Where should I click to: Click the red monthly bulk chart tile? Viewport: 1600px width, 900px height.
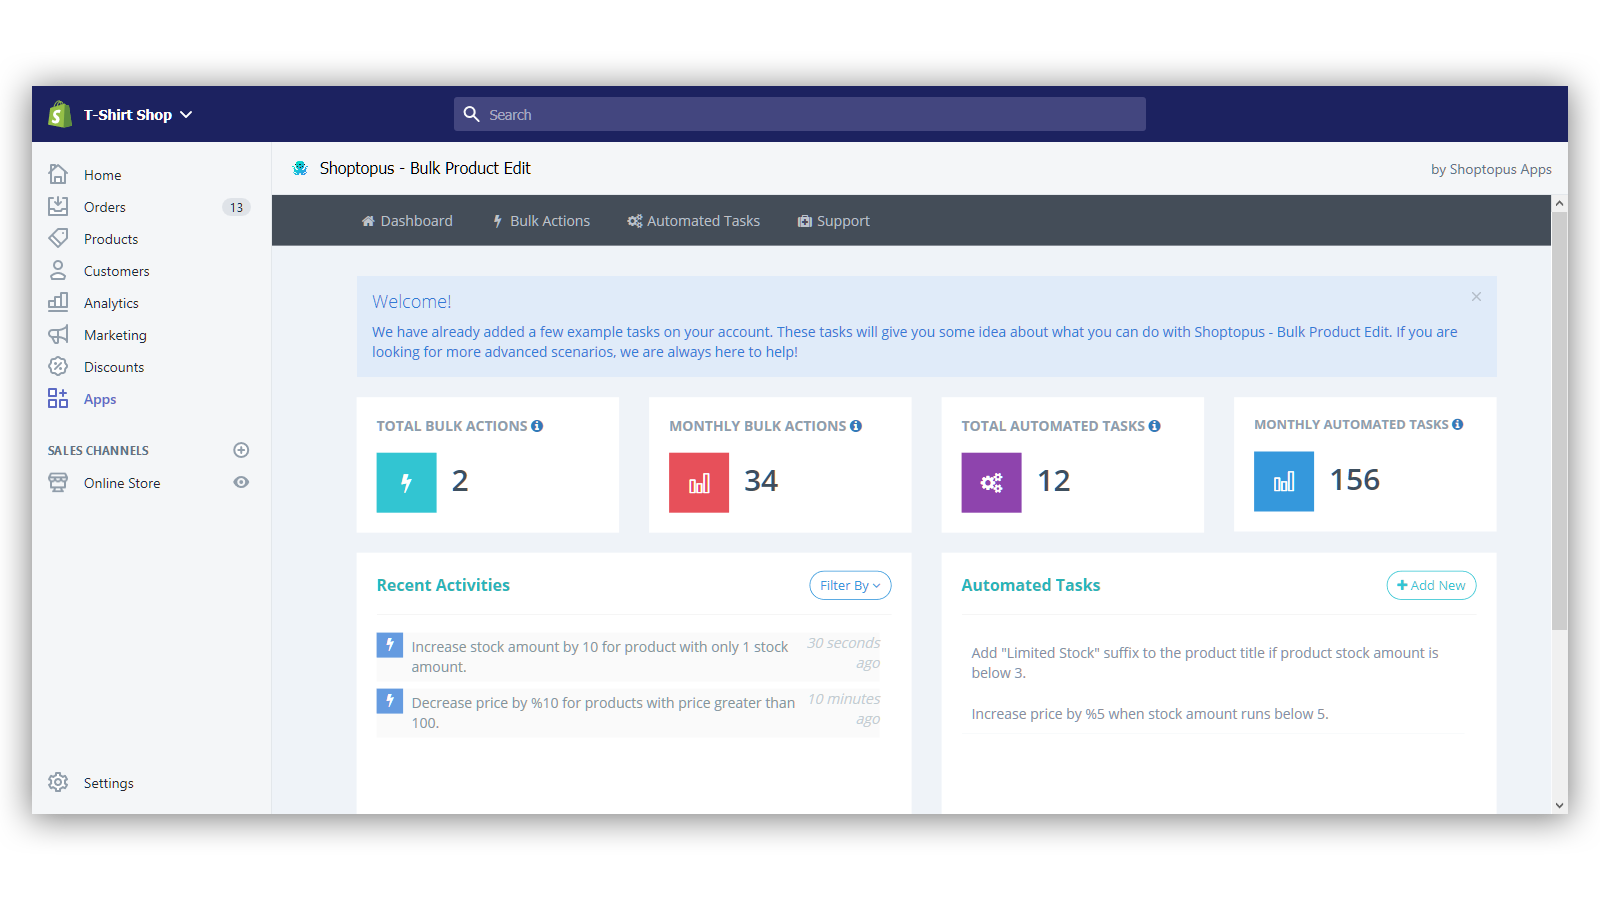(x=699, y=483)
